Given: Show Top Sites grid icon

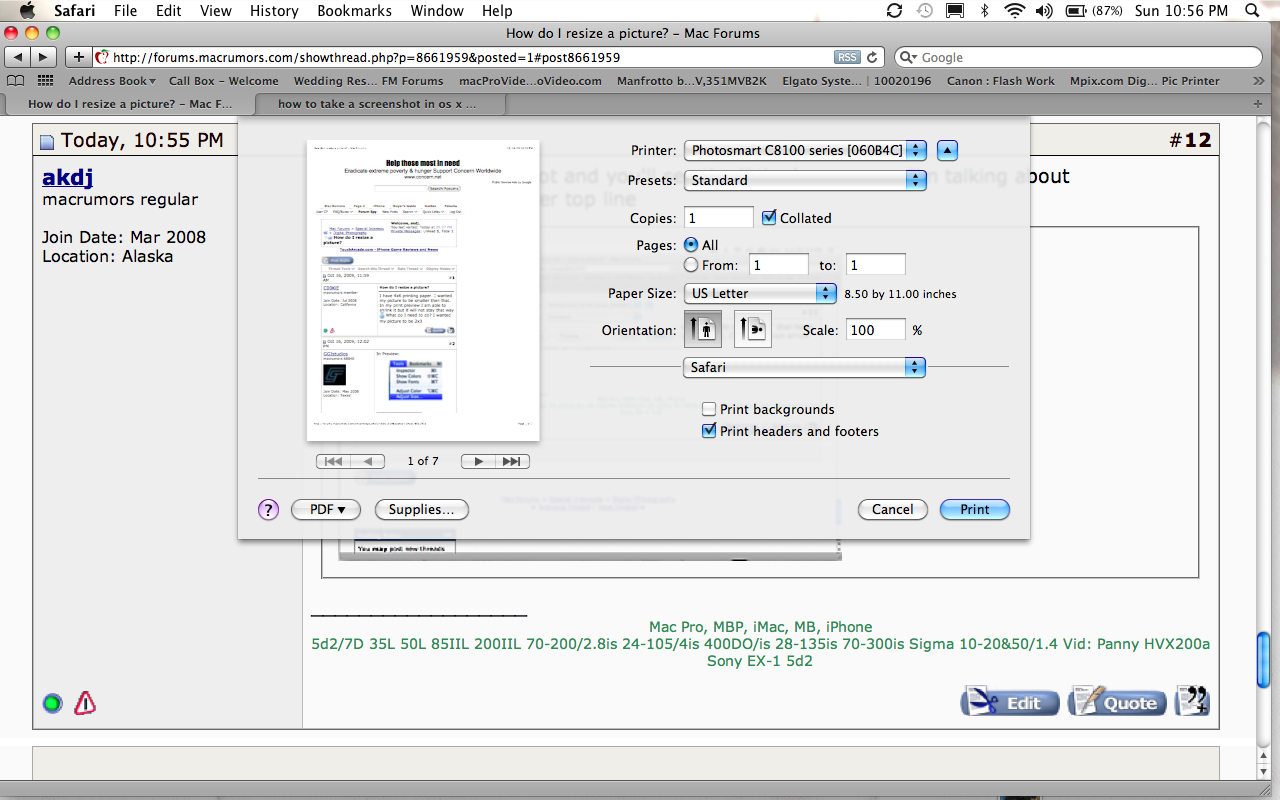Looking at the screenshot, I should [45, 81].
